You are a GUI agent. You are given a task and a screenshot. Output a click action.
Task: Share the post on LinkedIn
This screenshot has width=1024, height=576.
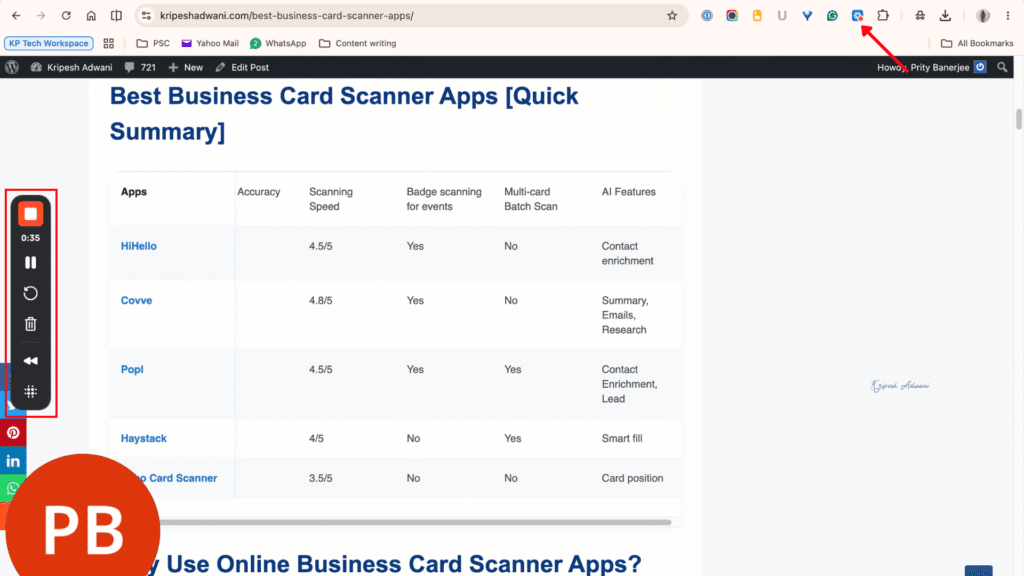pyautogui.click(x=13, y=461)
